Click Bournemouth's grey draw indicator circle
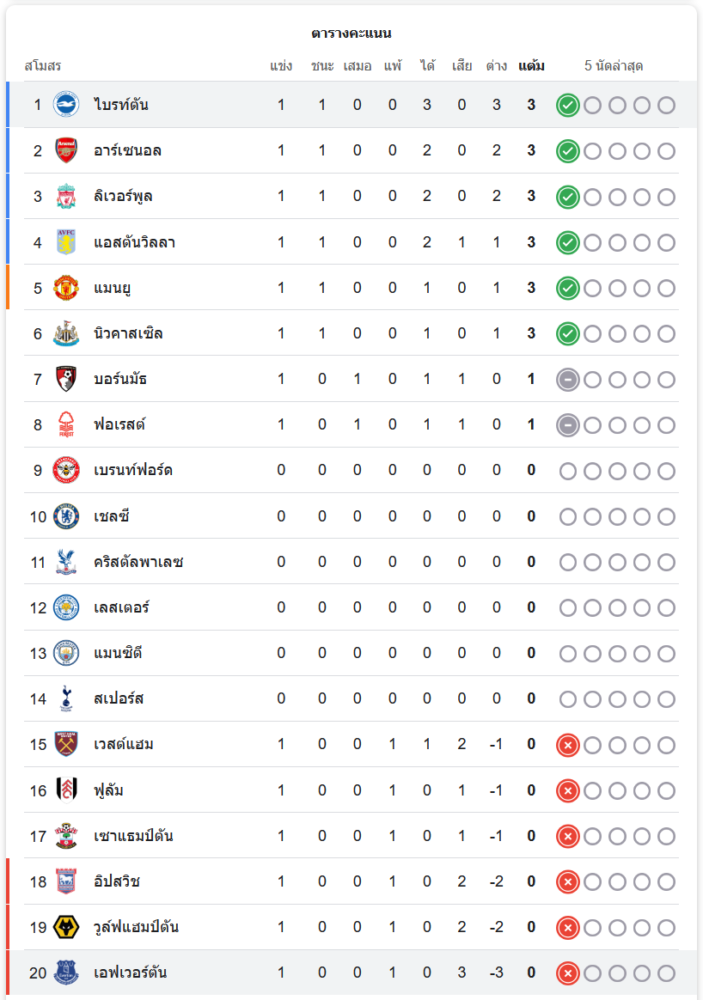The width and height of the screenshot is (703, 1000). (x=568, y=379)
